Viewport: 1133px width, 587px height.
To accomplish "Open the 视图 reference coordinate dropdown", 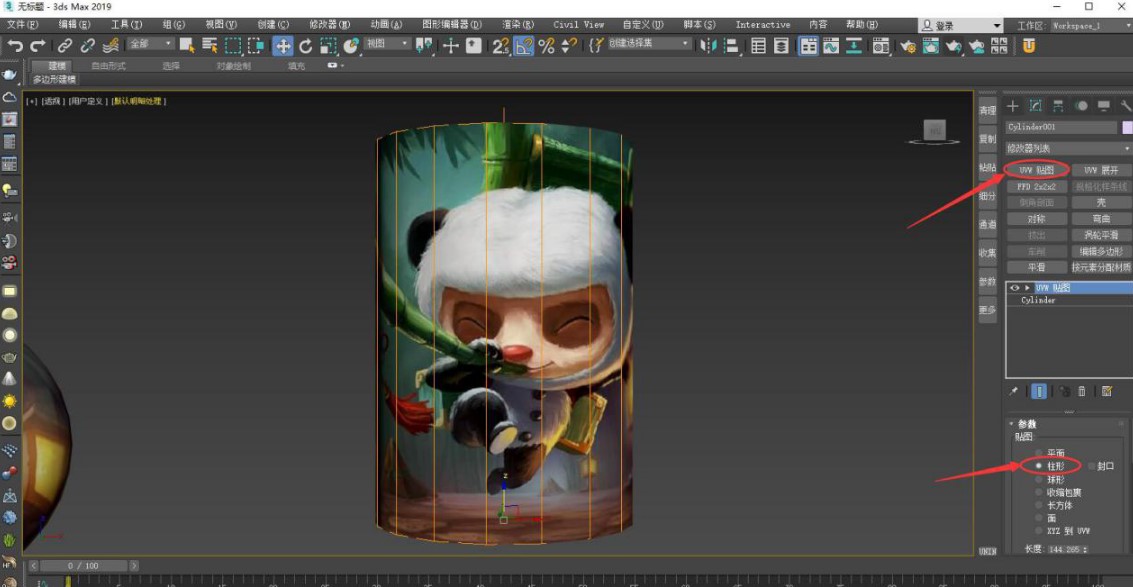I will [387, 44].
